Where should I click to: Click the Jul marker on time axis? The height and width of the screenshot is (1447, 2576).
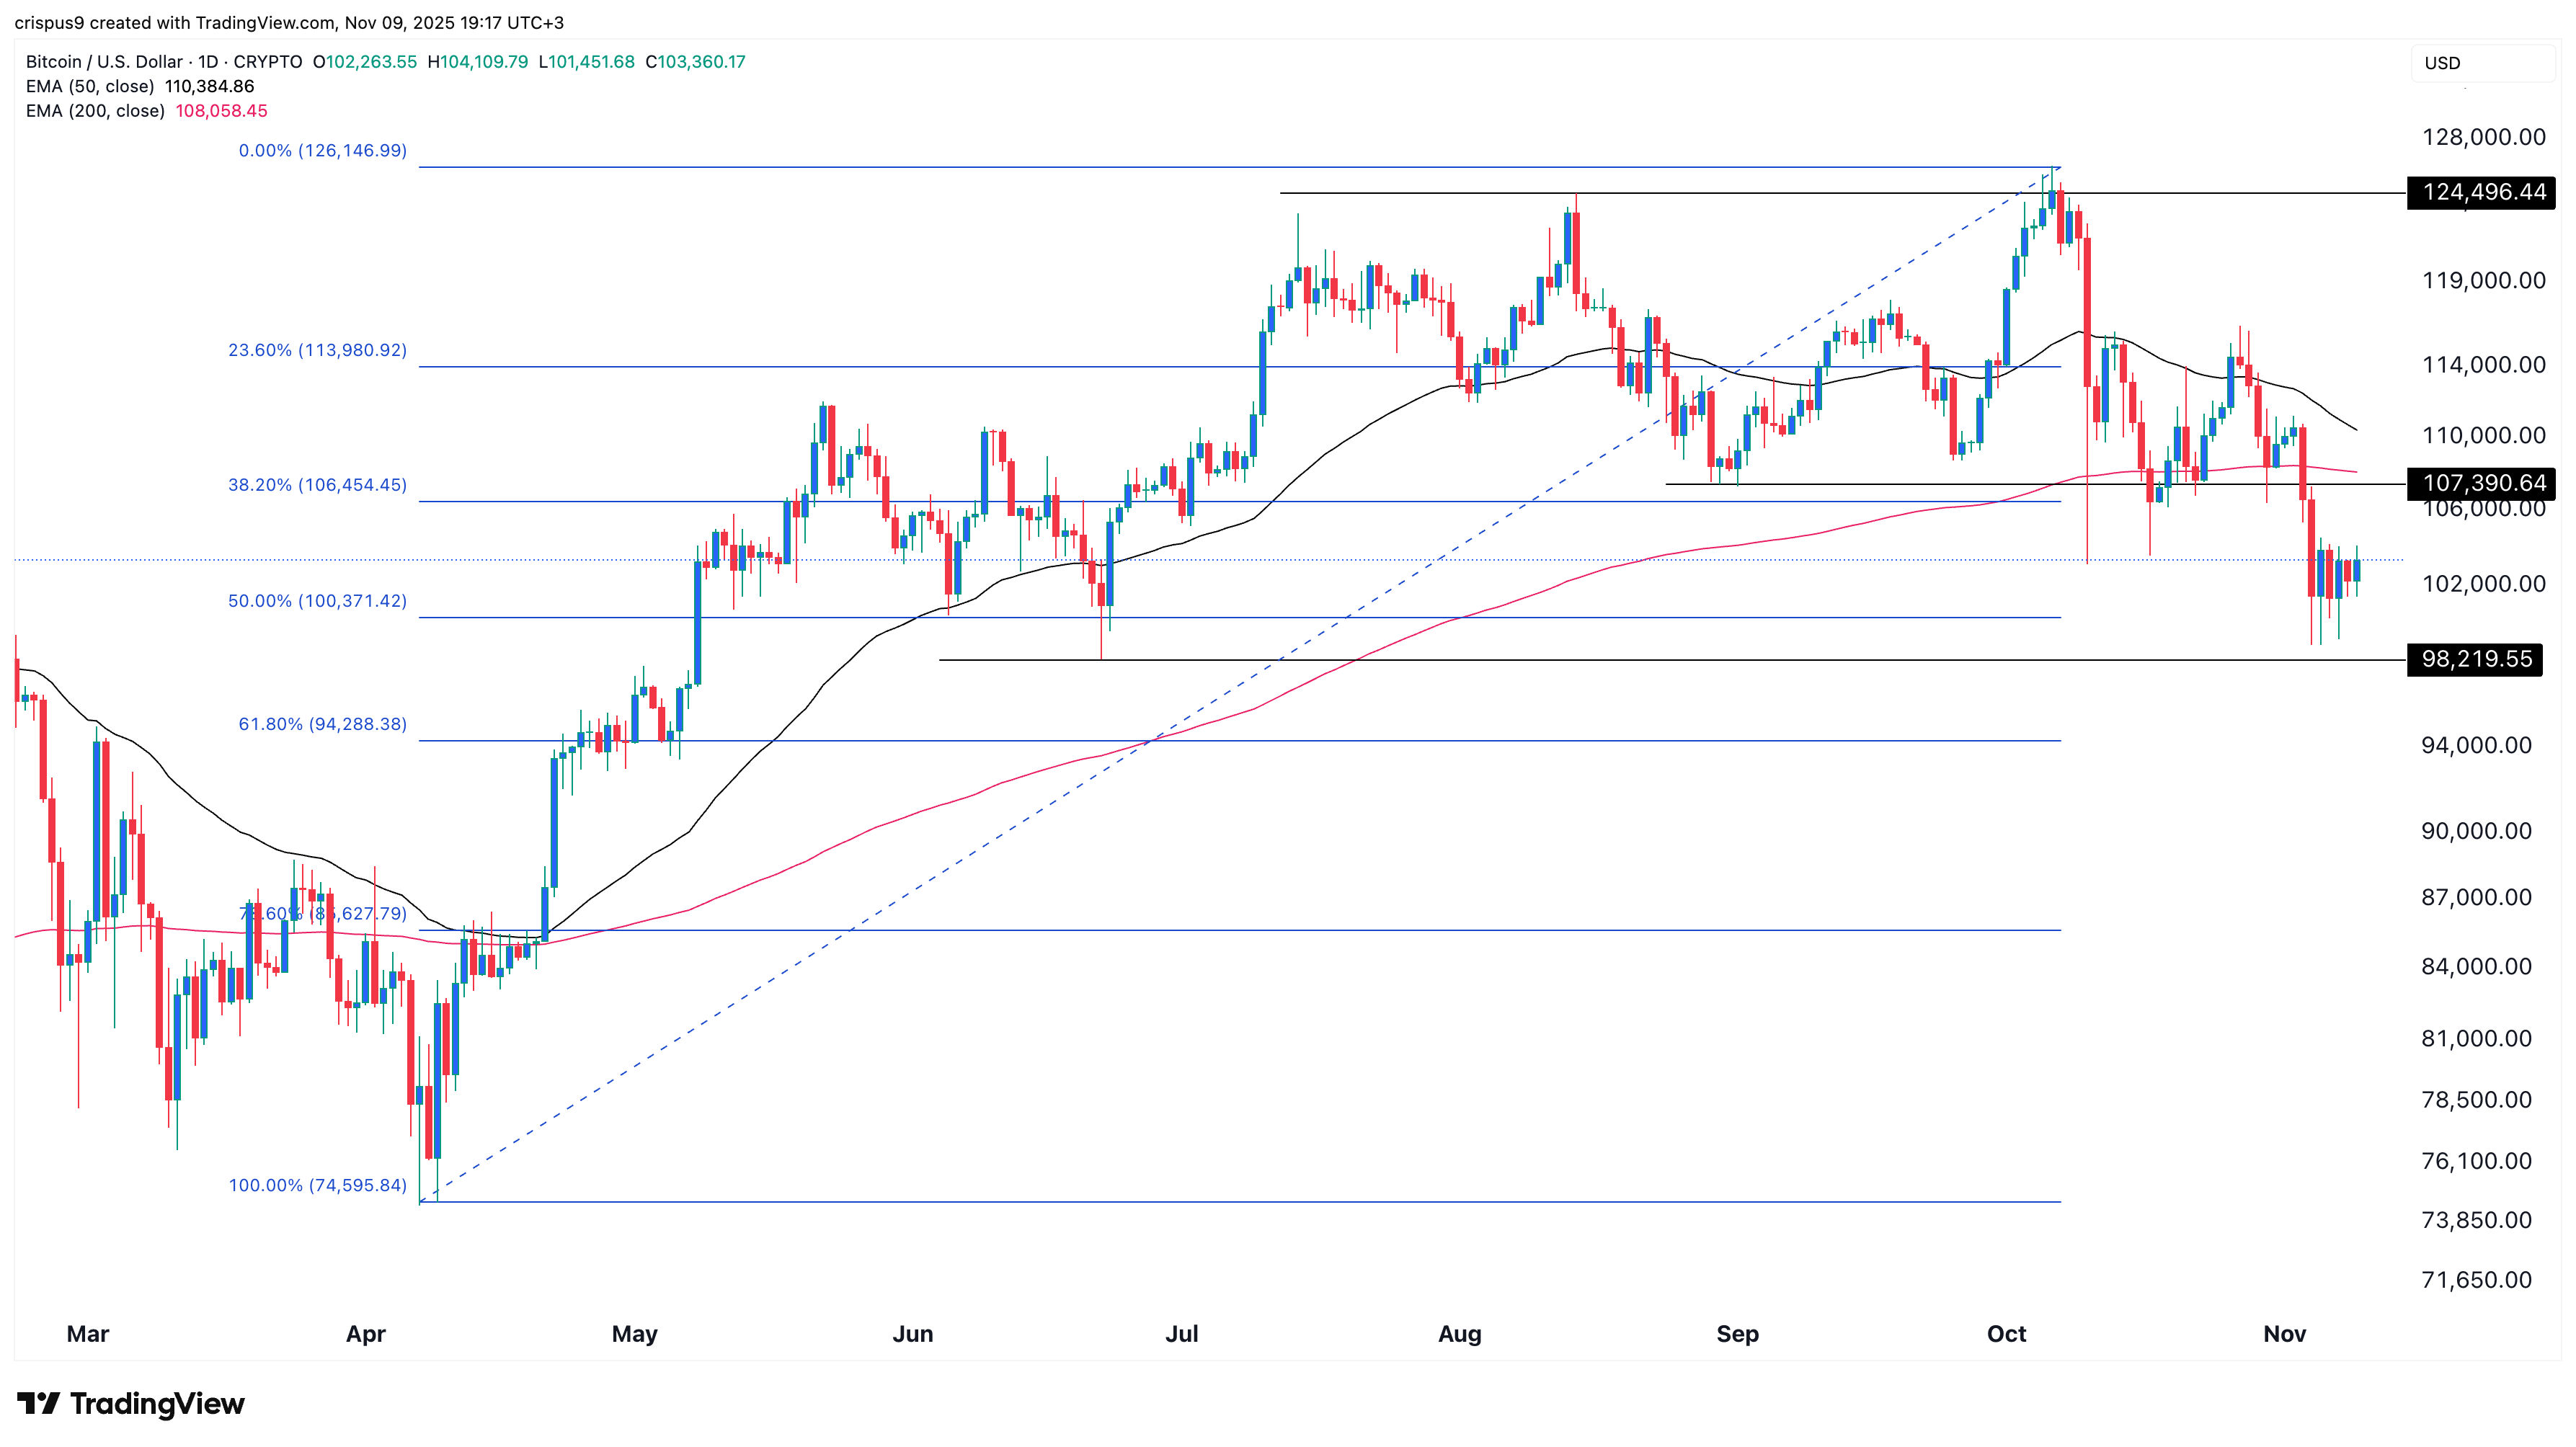pyautogui.click(x=1182, y=1334)
